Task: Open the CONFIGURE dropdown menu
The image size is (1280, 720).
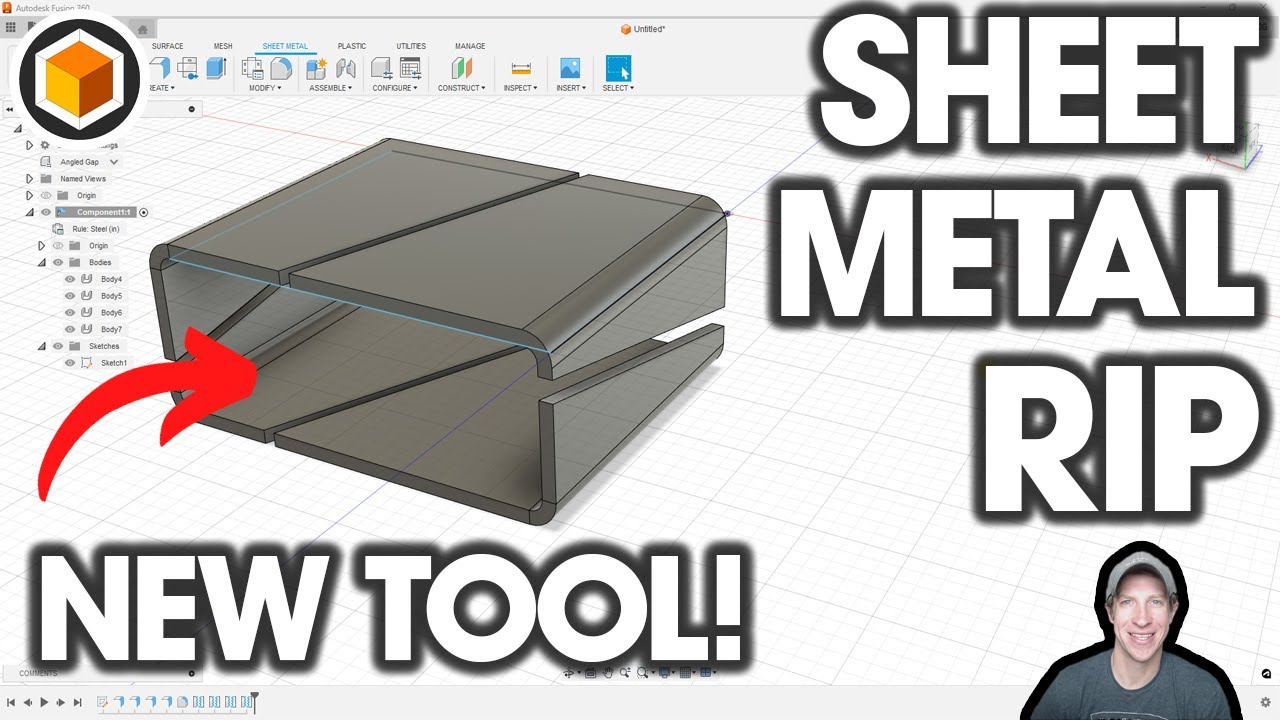Action: click(x=395, y=88)
